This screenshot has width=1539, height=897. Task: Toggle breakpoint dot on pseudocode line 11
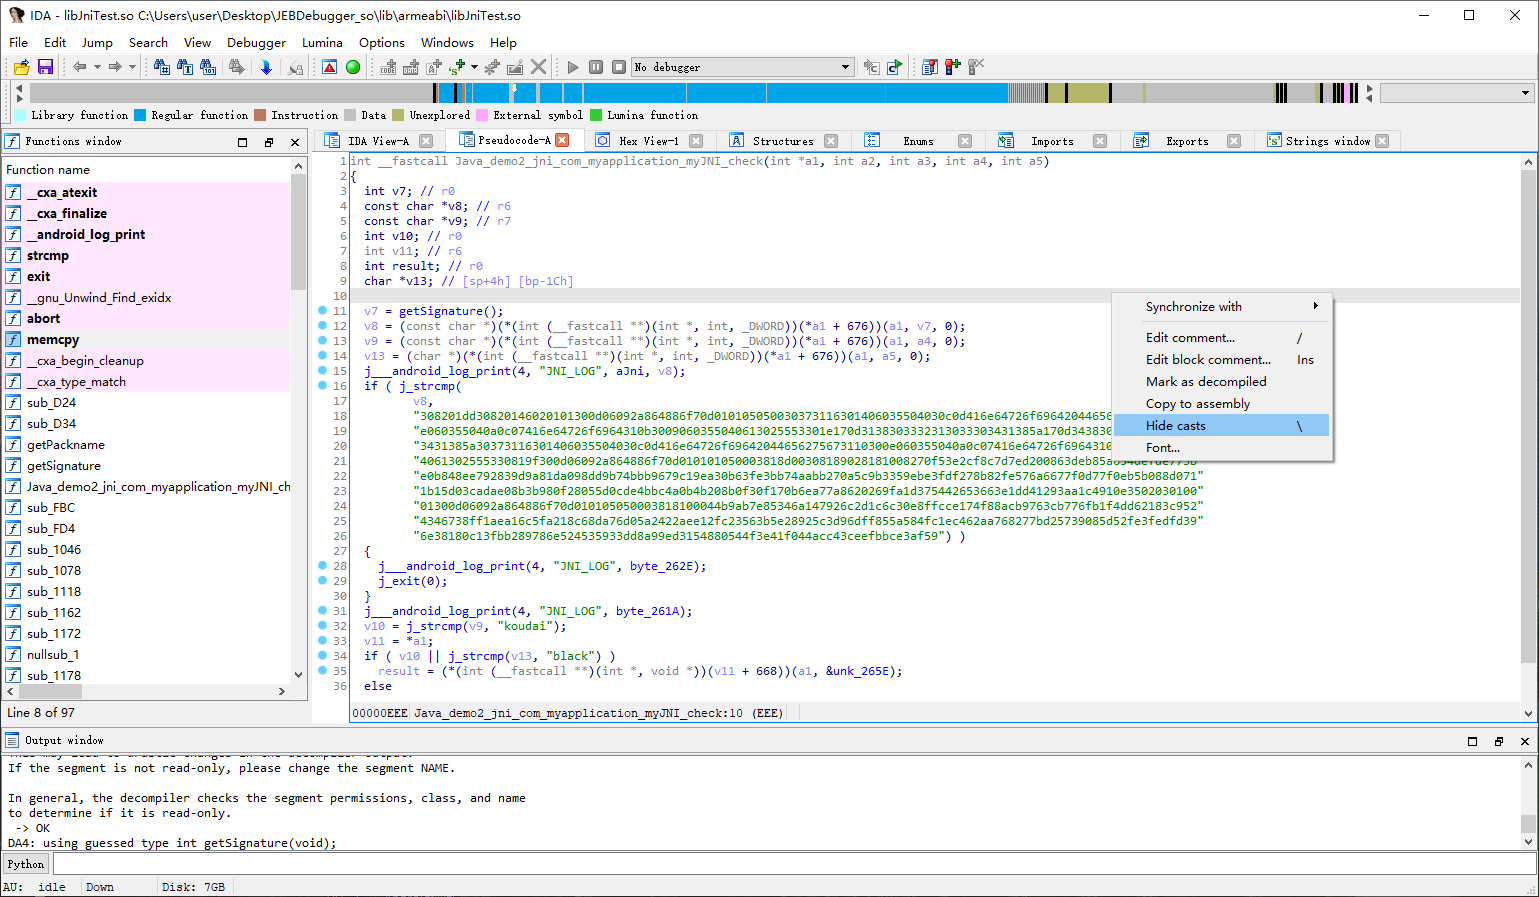click(x=322, y=311)
